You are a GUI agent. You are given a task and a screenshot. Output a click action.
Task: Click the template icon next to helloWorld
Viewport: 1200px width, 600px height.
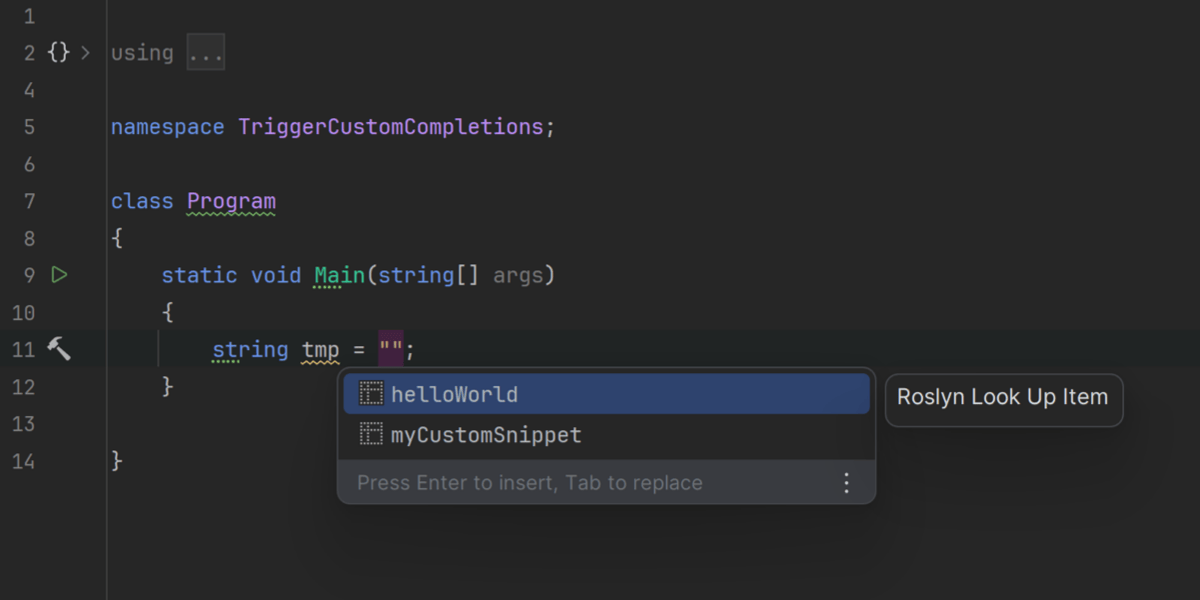click(x=371, y=394)
